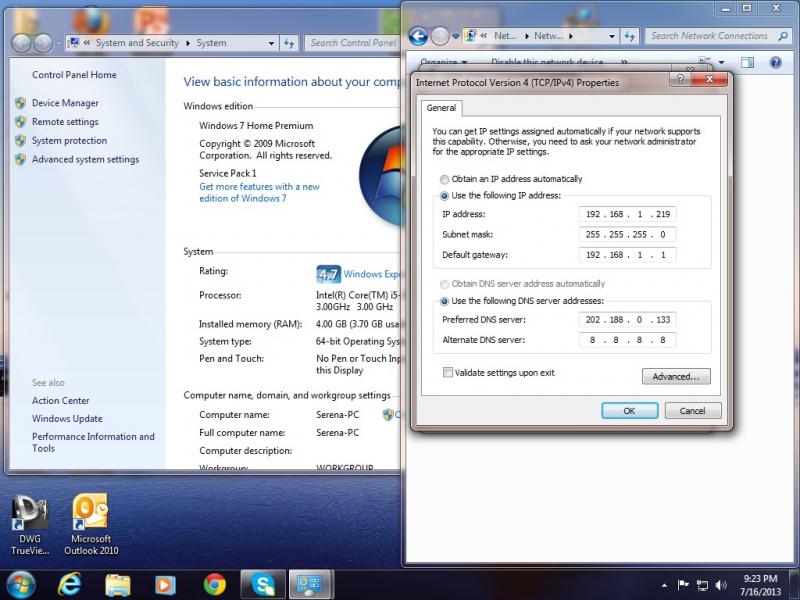Viewport: 800px width, 600px height.
Task: Open Windows Explorer folder on taskbar
Action: 117,585
